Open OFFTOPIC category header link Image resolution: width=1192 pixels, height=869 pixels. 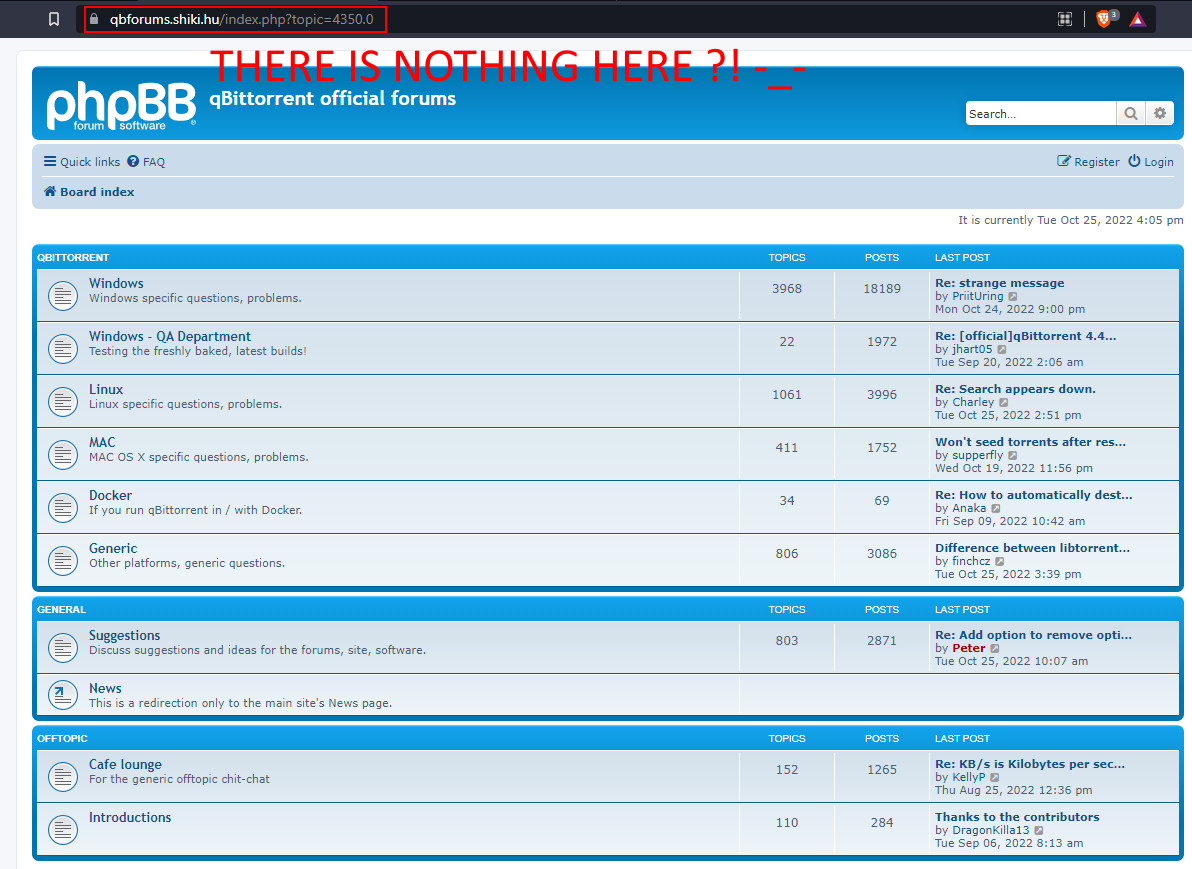62,739
